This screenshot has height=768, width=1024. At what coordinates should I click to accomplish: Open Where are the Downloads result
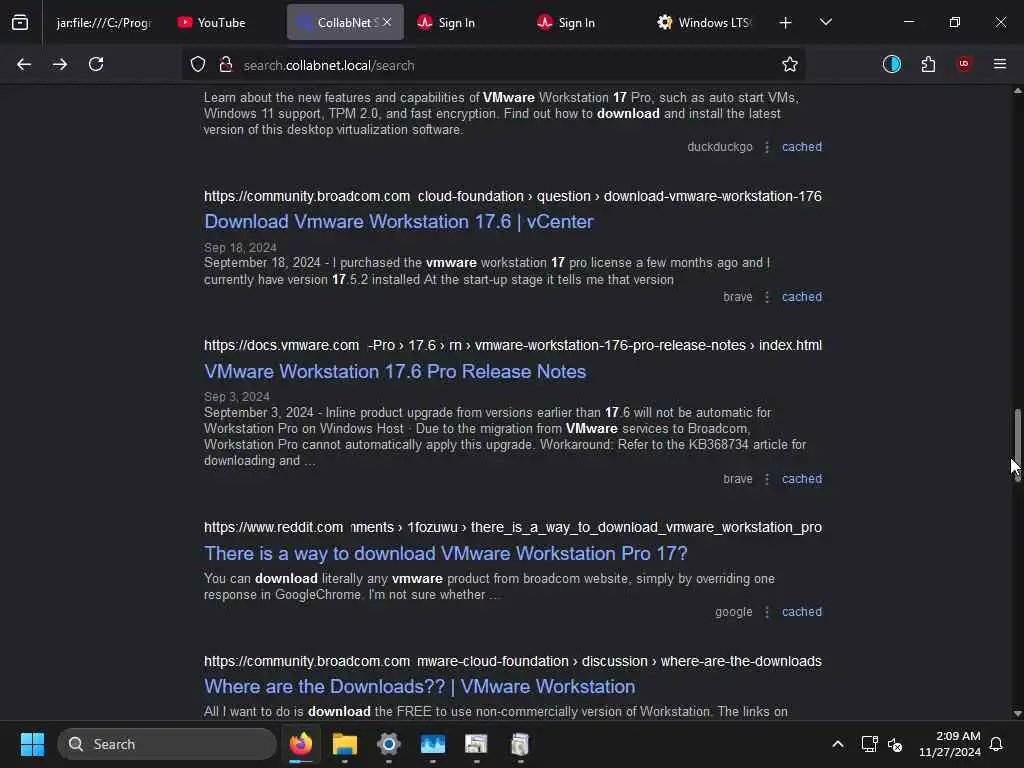[419, 687]
